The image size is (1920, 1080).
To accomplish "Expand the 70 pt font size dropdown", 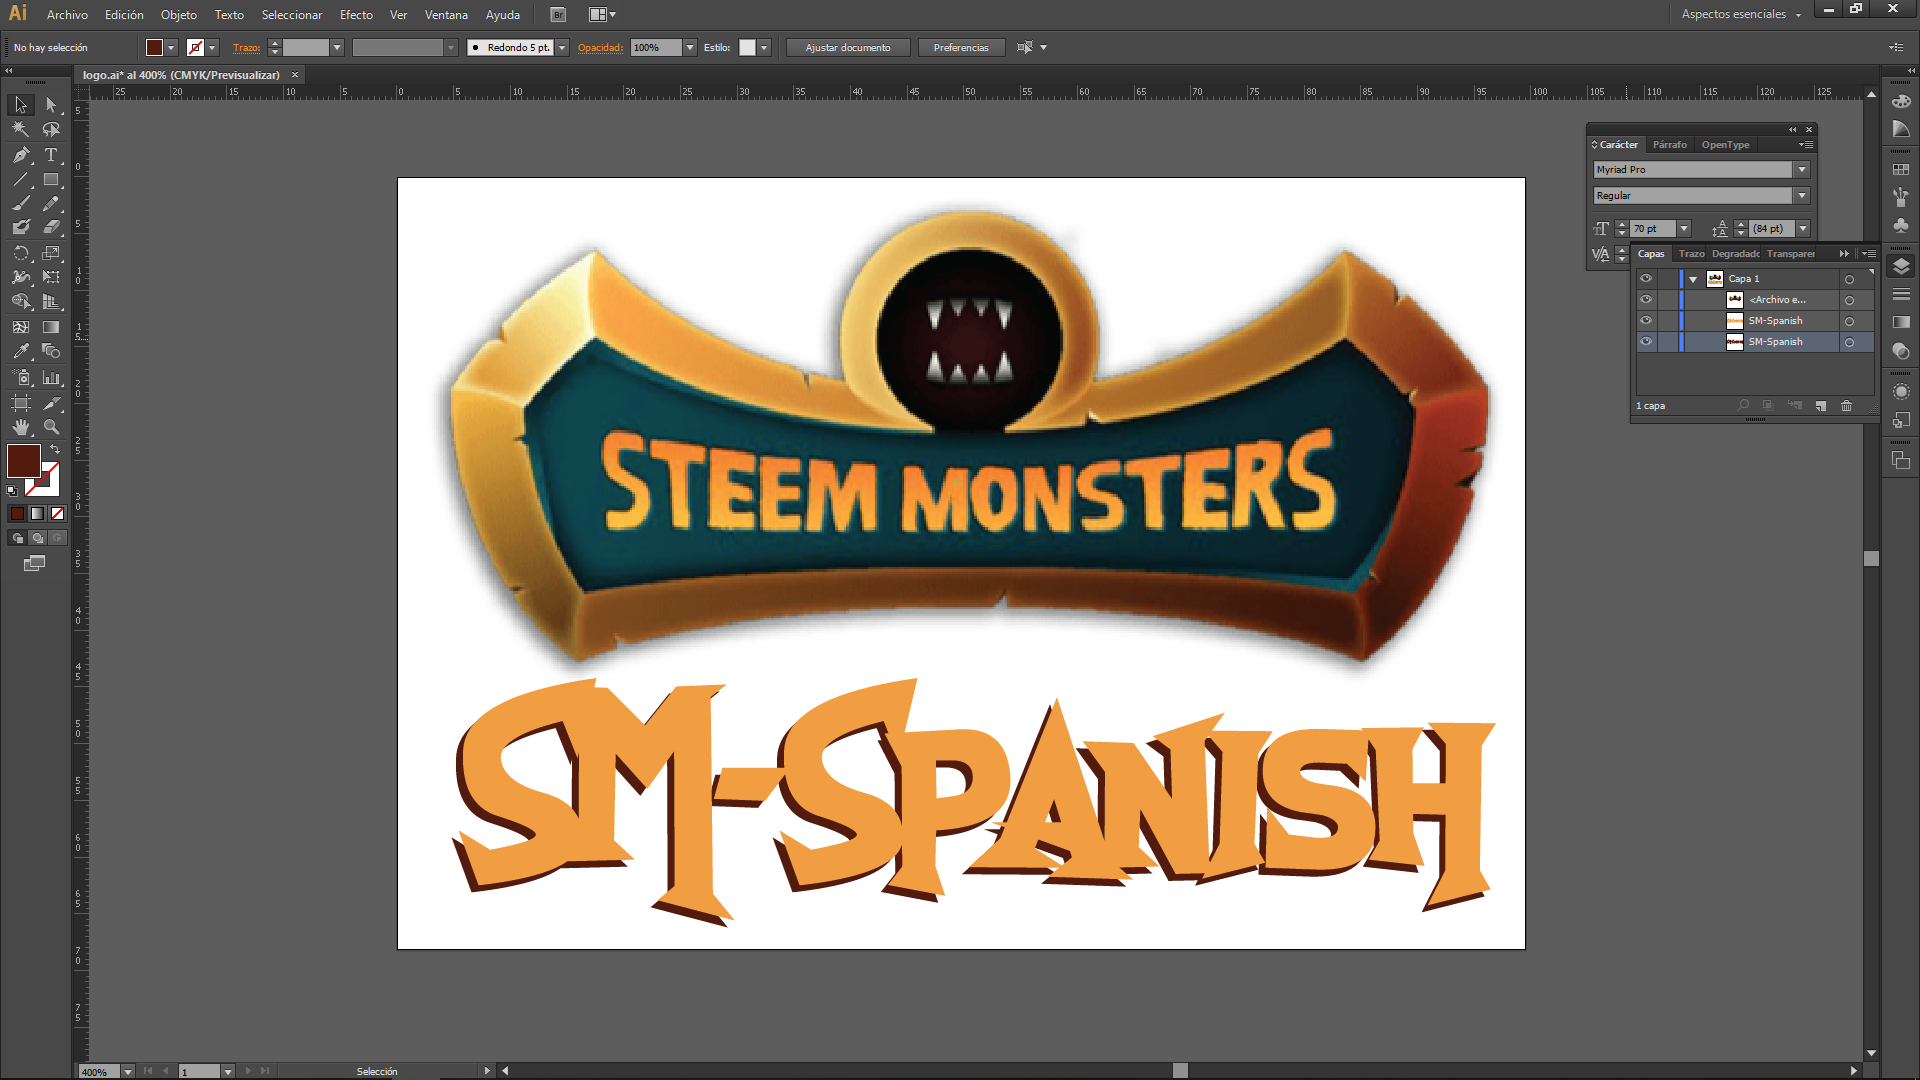I will coord(1684,229).
